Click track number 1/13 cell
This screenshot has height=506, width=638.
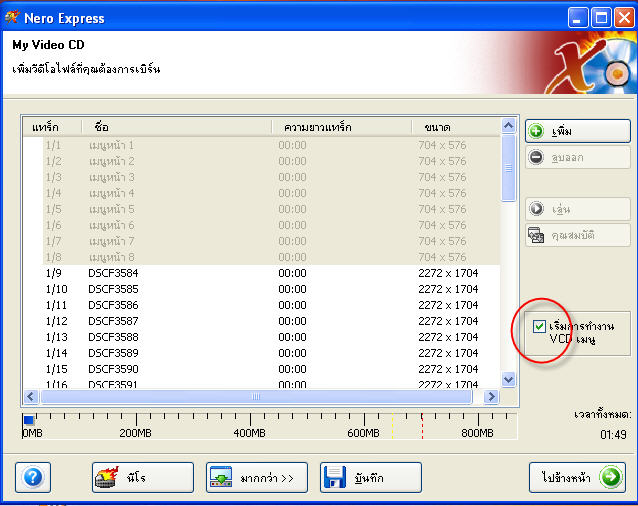click(x=57, y=337)
